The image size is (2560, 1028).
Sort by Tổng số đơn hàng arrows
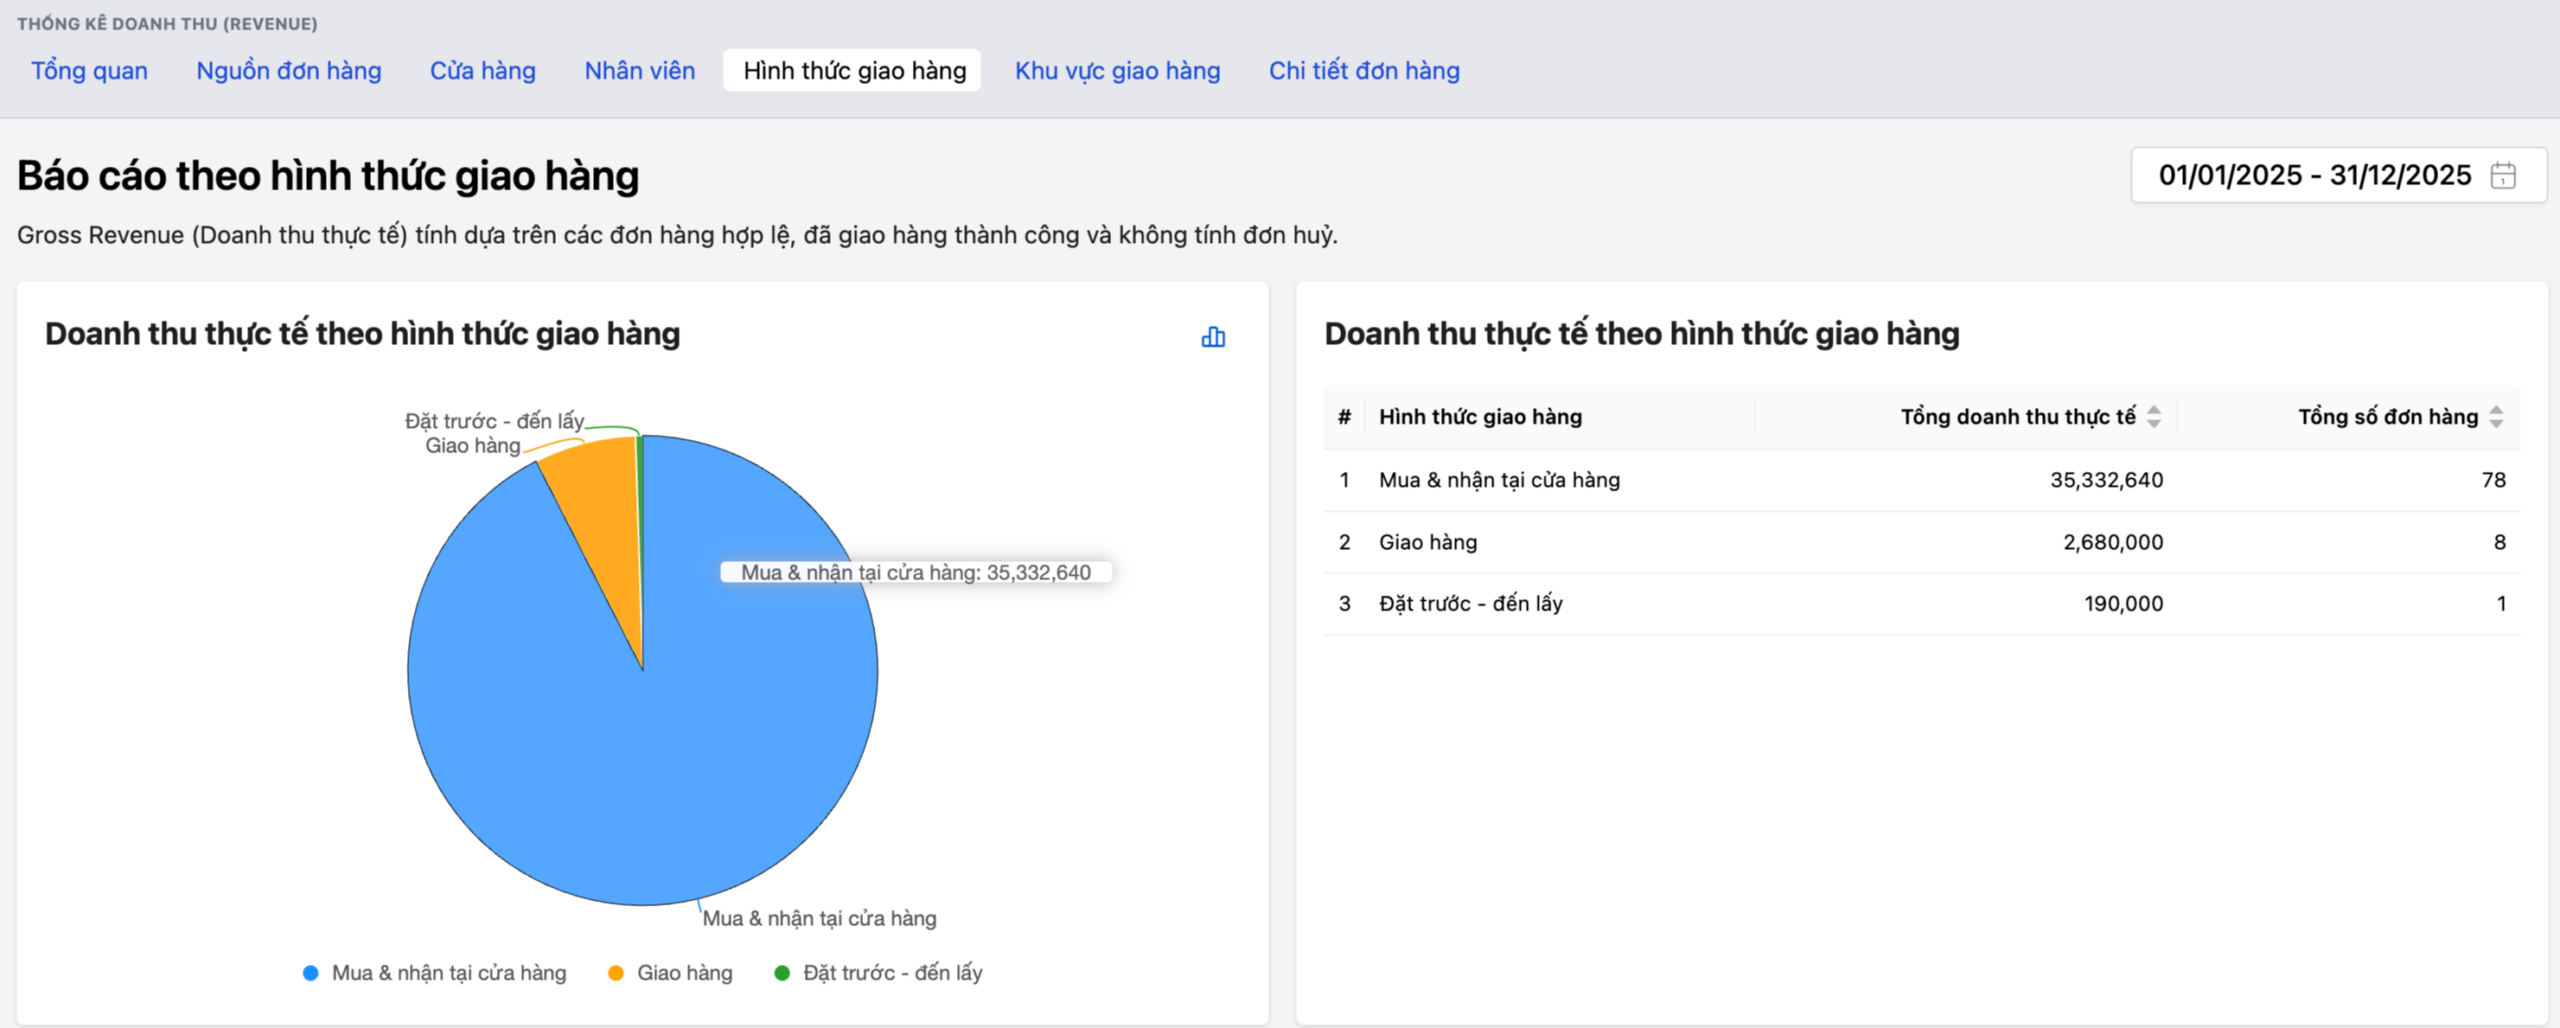point(2496,417)
